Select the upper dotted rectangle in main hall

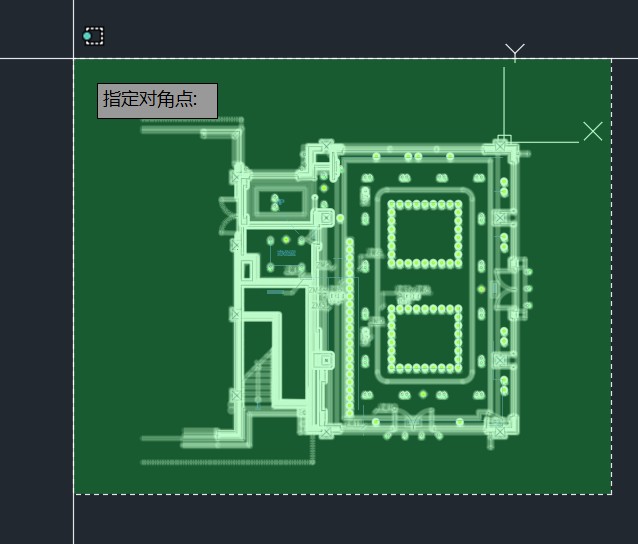click(425, 234)
